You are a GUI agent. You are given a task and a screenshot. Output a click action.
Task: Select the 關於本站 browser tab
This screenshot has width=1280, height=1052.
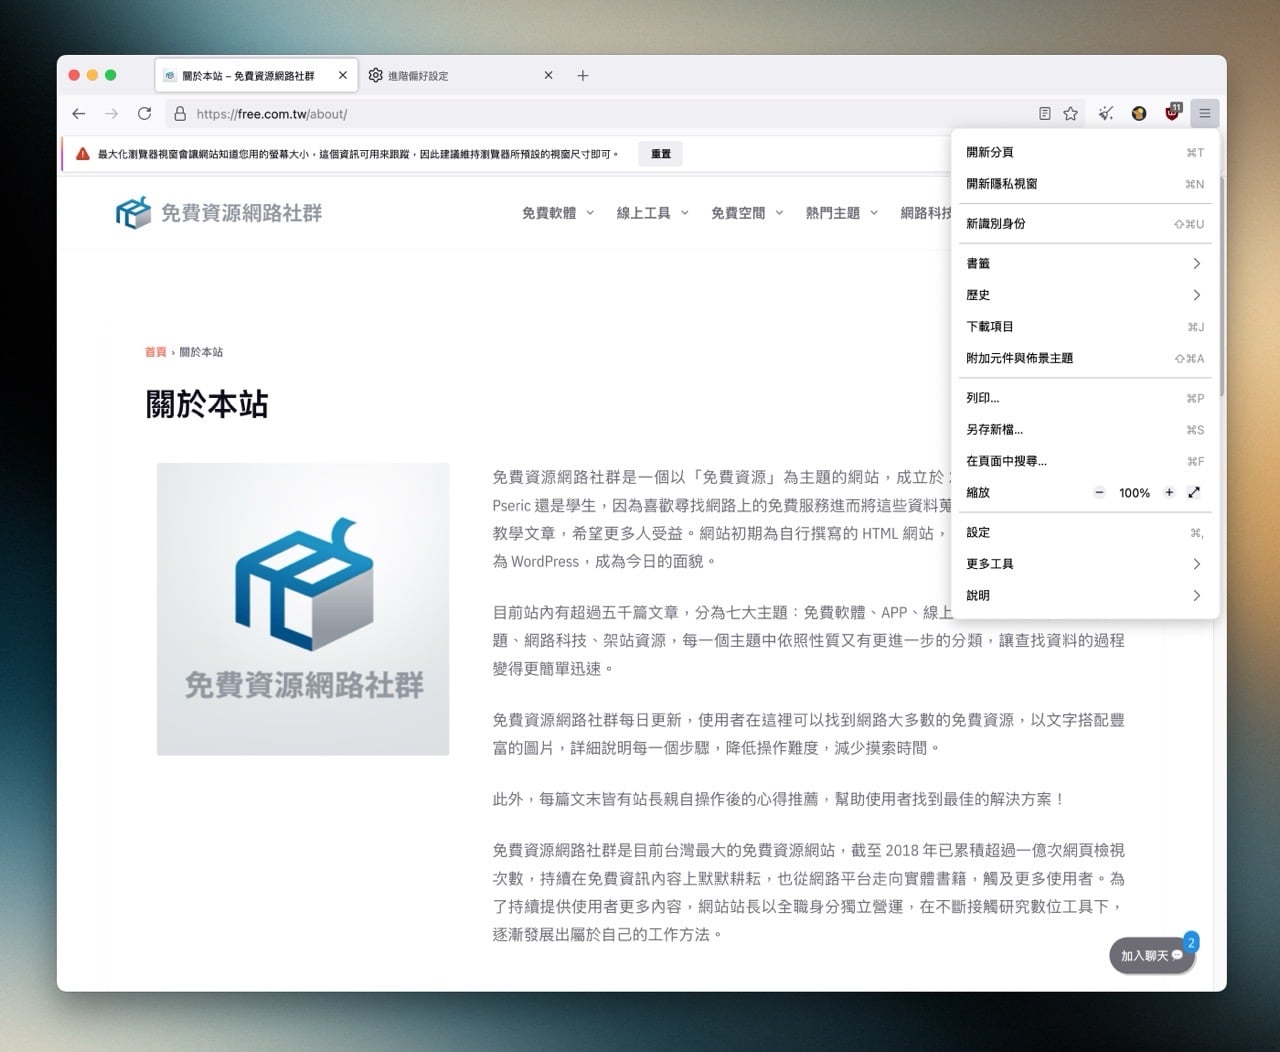pos(256,75)
